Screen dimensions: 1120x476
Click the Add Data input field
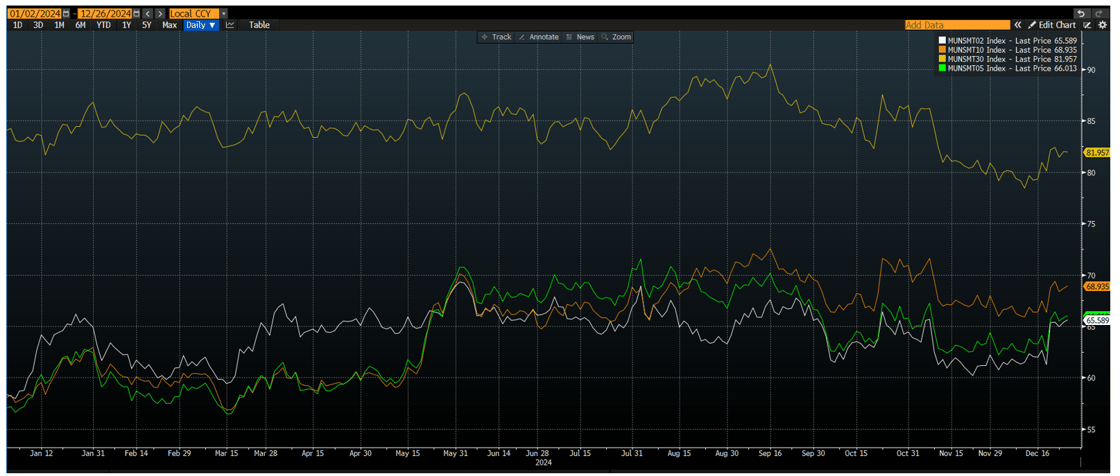[x=957, y=25]
